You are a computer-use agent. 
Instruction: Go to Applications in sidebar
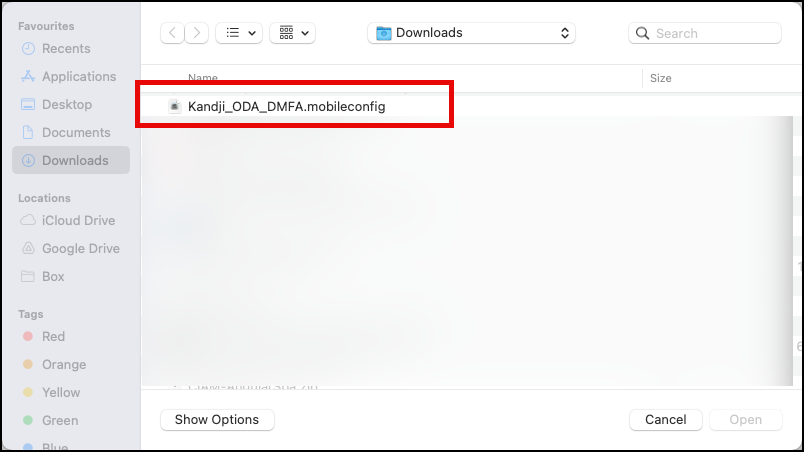[79, 76]
